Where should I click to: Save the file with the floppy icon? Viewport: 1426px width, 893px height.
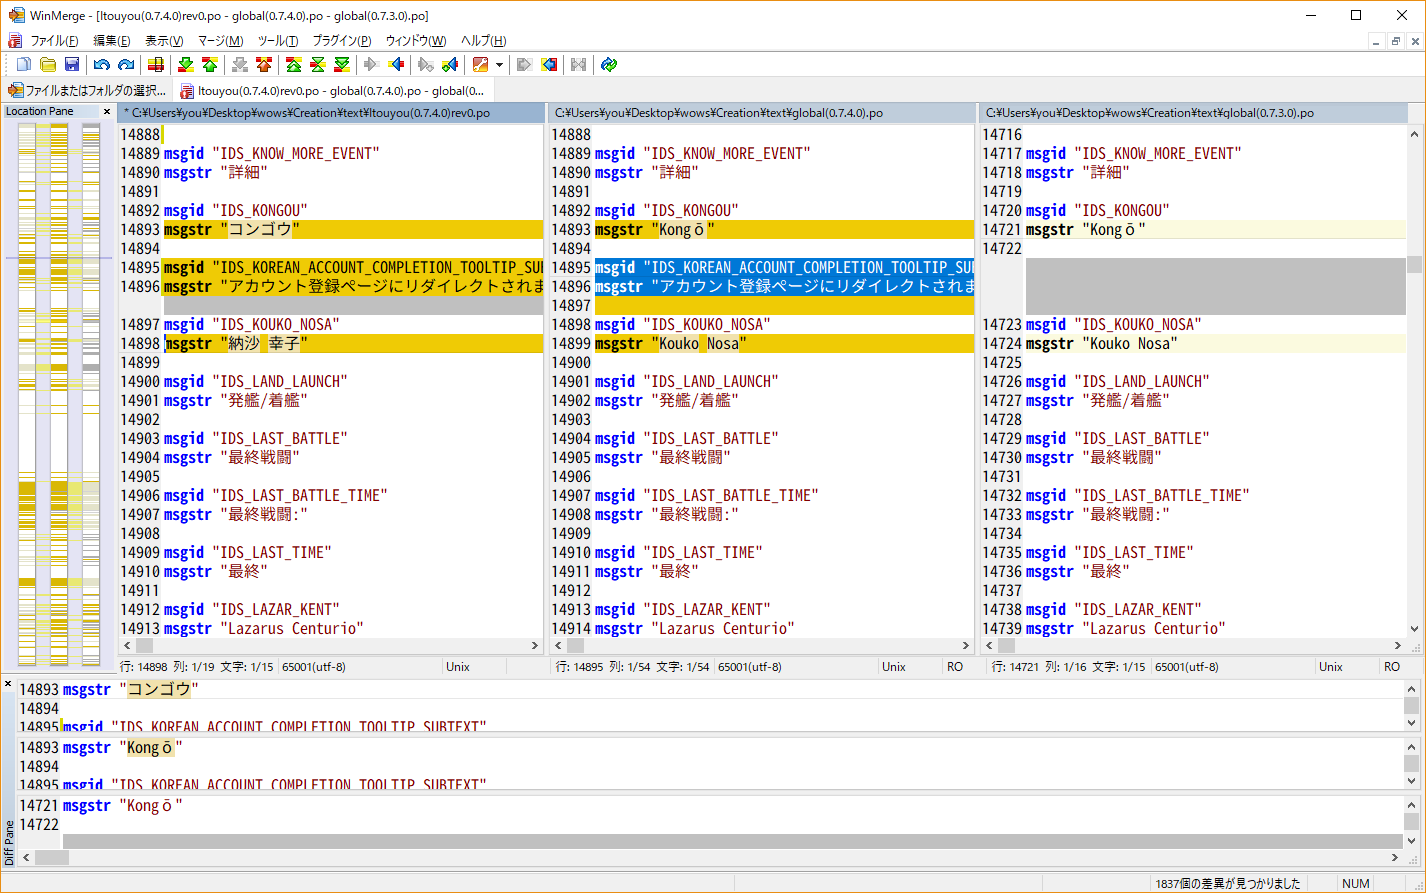point(71,65)
